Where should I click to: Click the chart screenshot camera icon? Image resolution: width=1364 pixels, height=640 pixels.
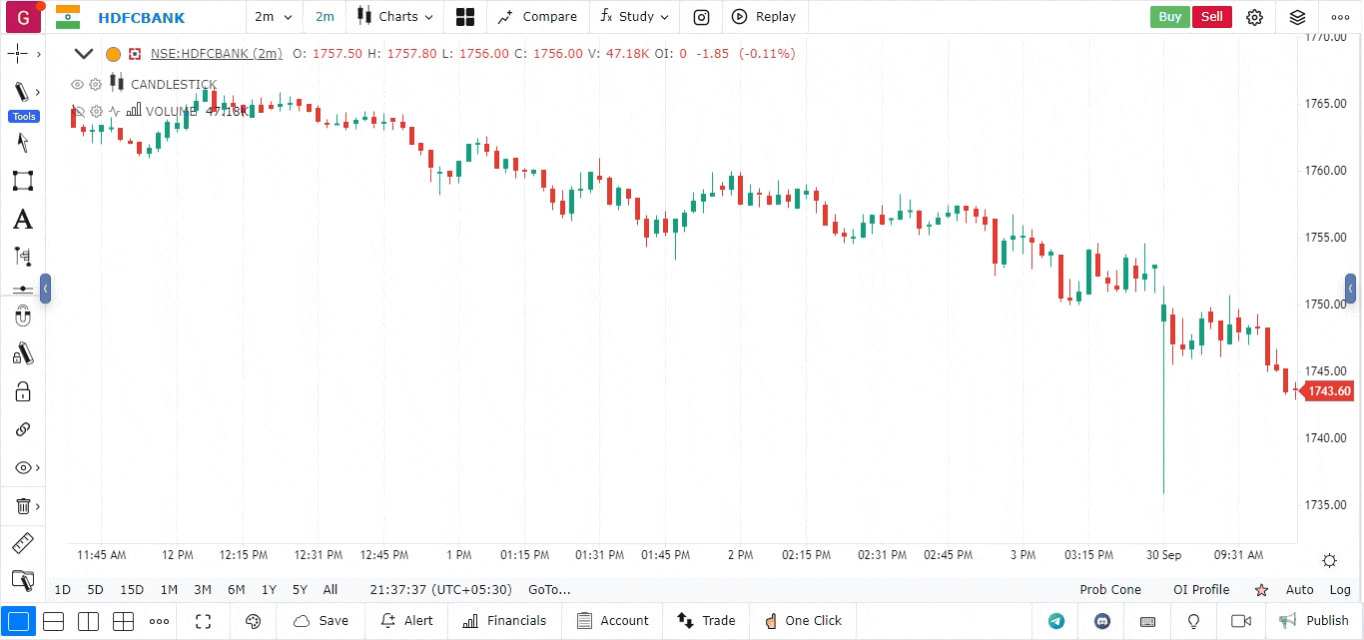tap(702, 17)
